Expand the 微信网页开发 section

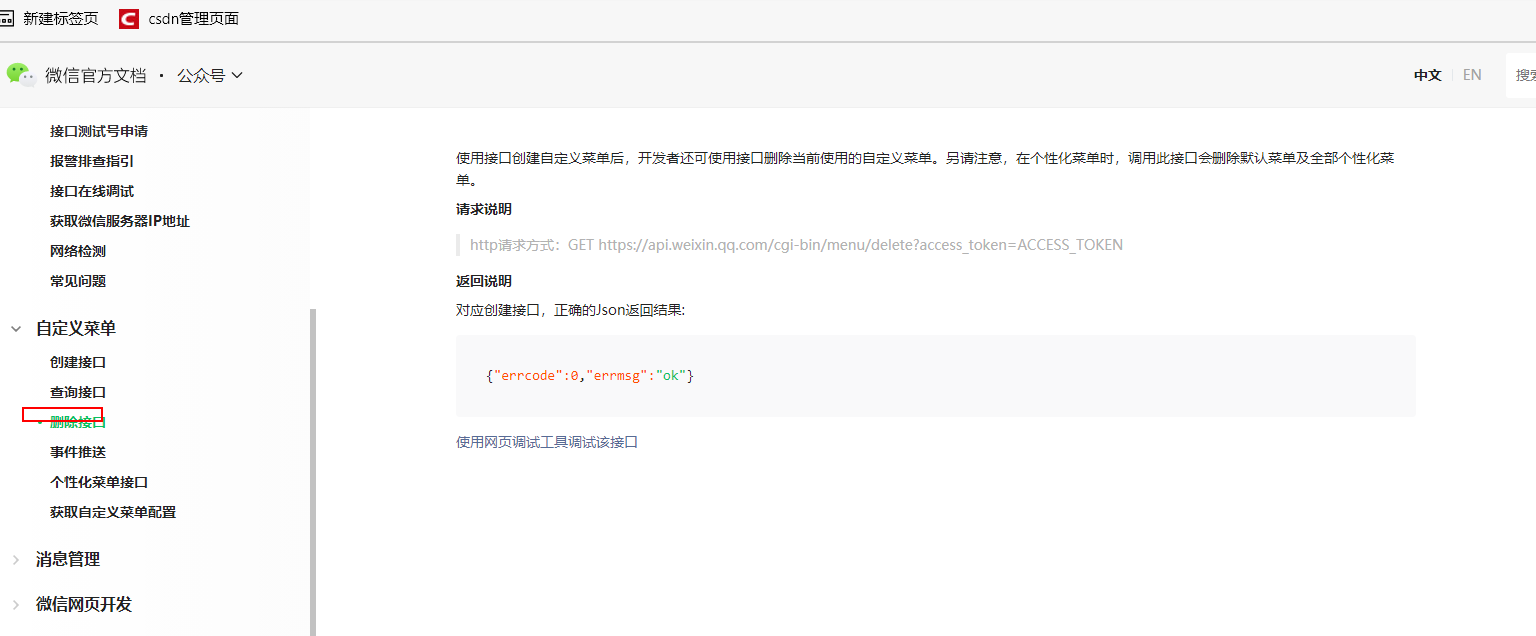pyautogui.click(x=16, y=604)
